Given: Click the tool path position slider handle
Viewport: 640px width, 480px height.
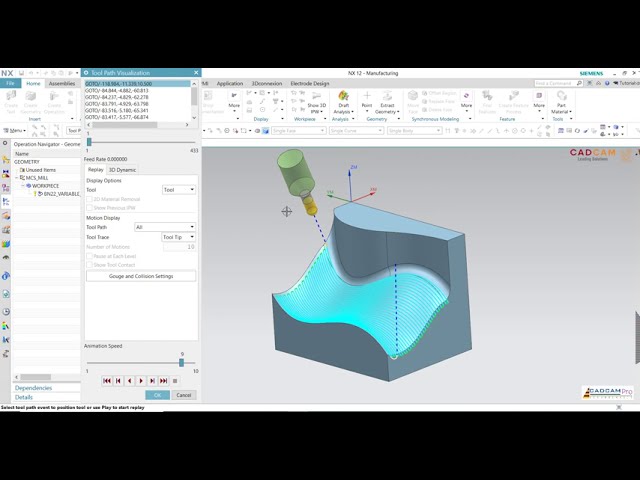Looking at the screenshot, I should tap(89, 142).
